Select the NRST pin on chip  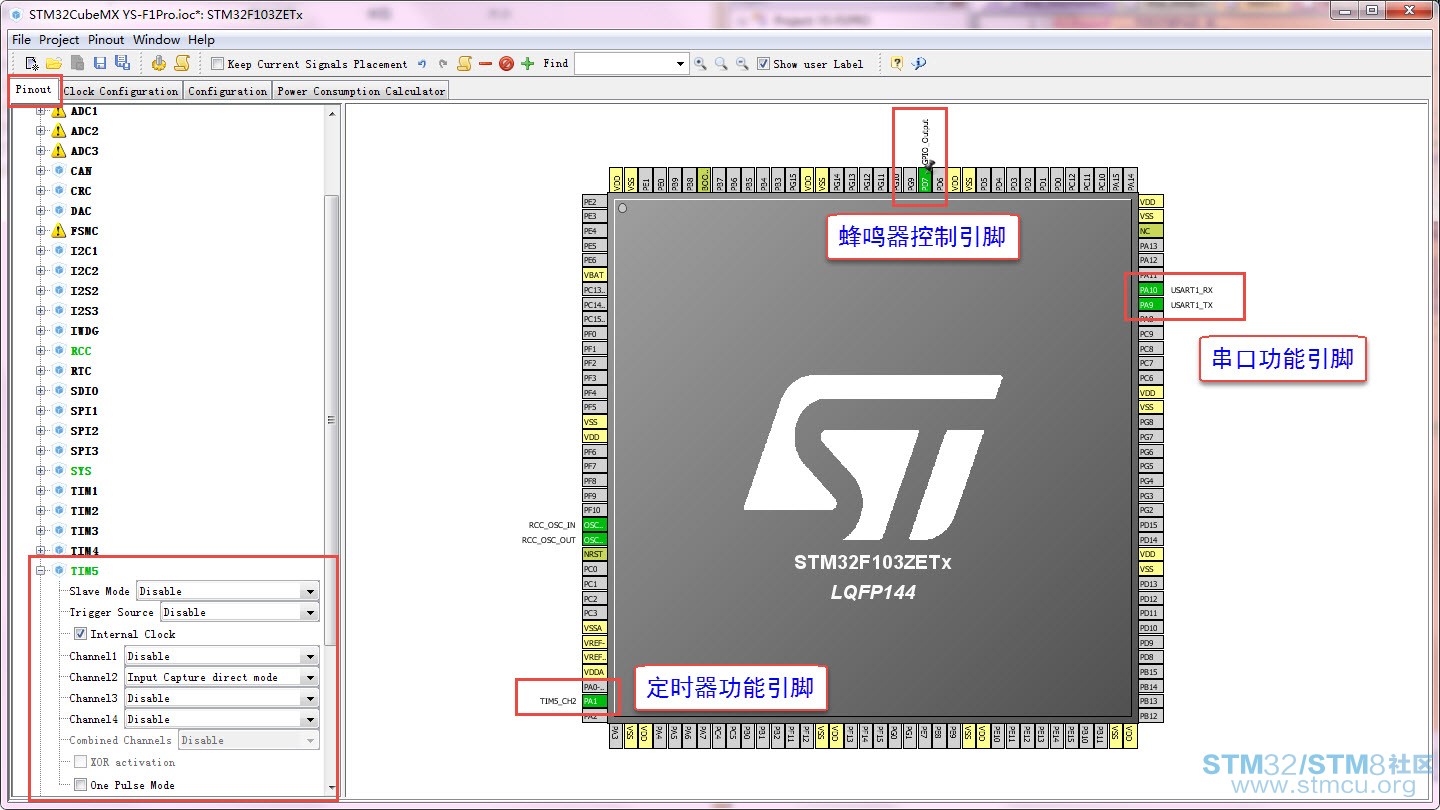tap(594, 554)
